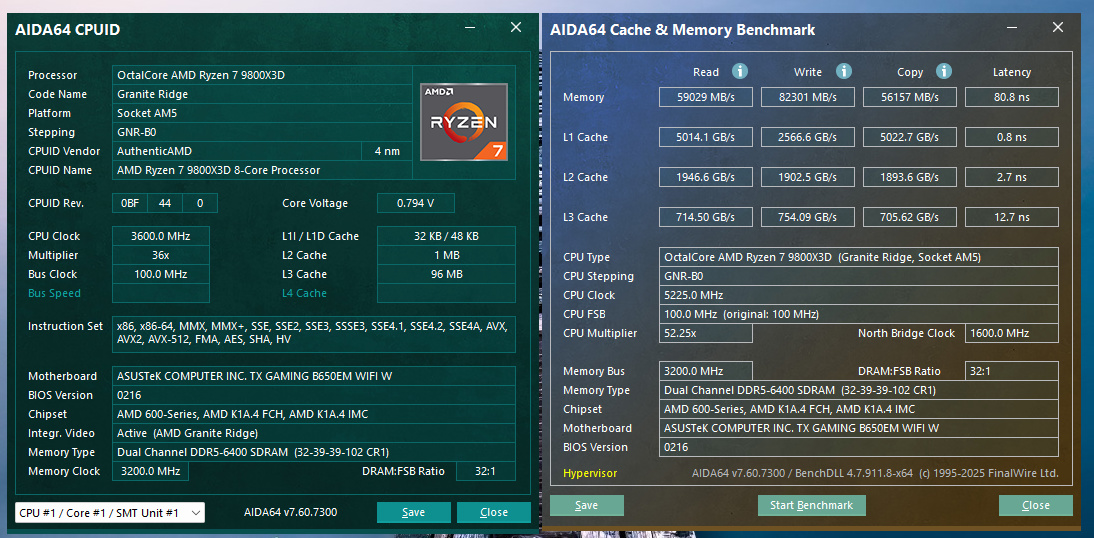Click the Memory Clock value in CPUID
Viewport: 1094px width, 538px height.
pos(150,472)
